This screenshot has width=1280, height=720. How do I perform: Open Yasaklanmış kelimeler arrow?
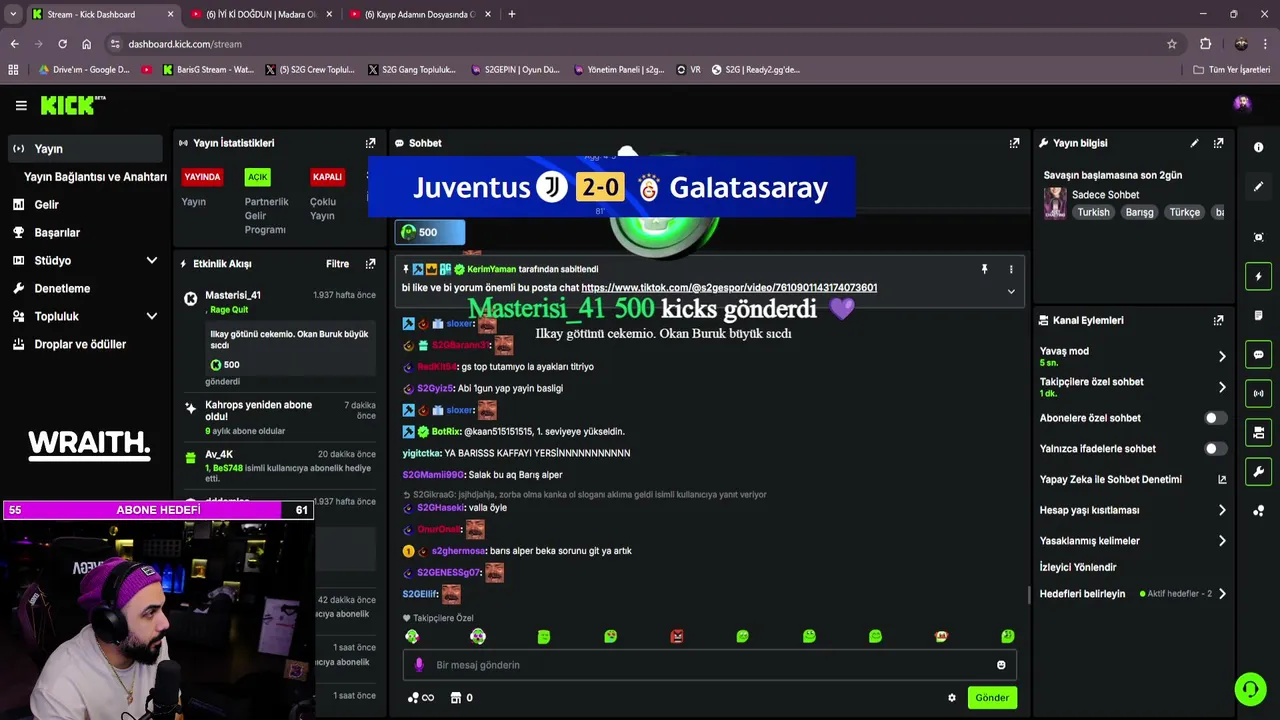(x=1222, y=541)
